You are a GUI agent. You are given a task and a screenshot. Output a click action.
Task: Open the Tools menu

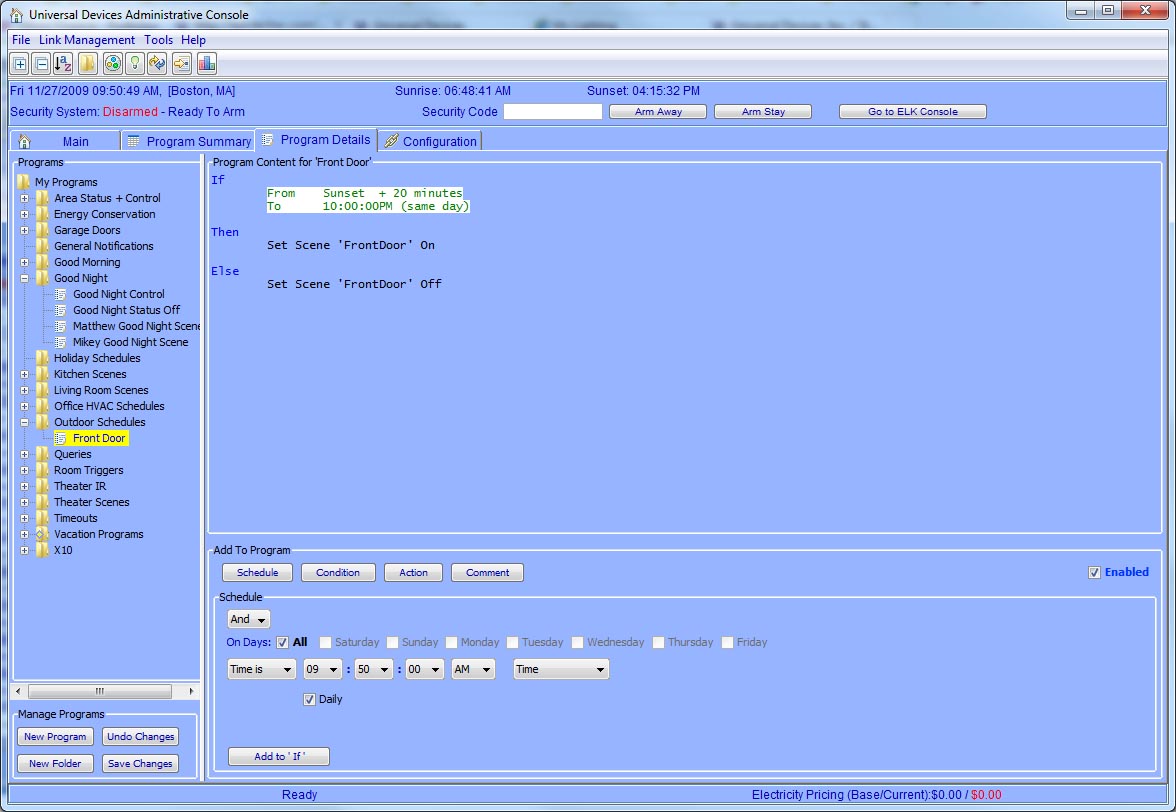(158, 40)
